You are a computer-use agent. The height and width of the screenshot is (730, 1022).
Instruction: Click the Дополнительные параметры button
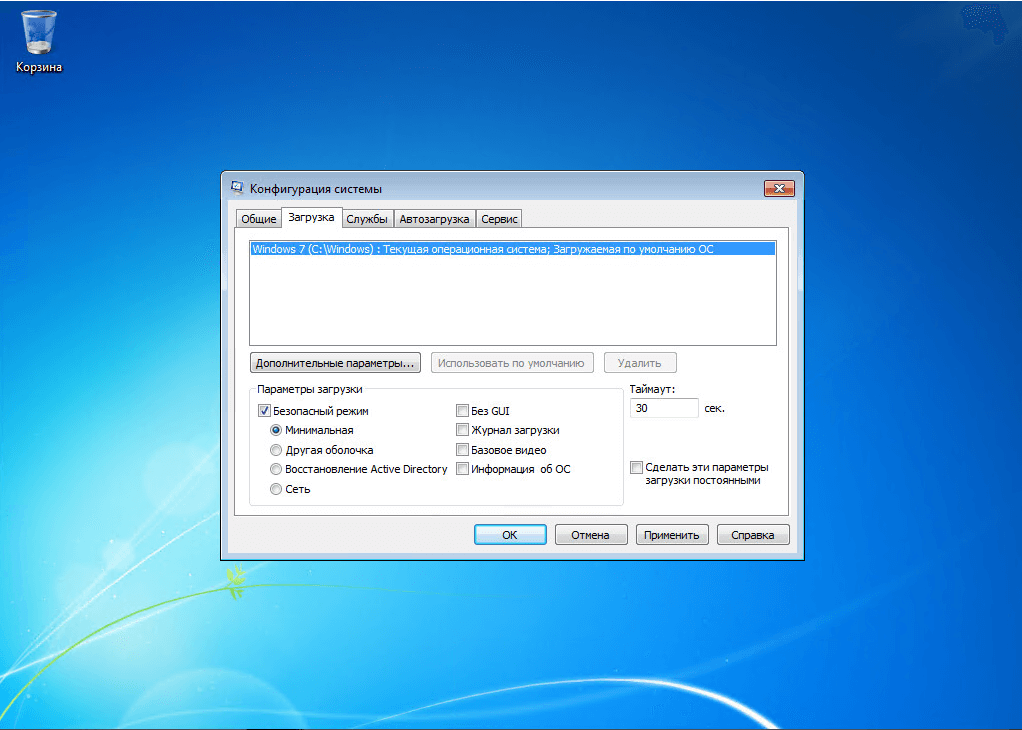(335, 363)
